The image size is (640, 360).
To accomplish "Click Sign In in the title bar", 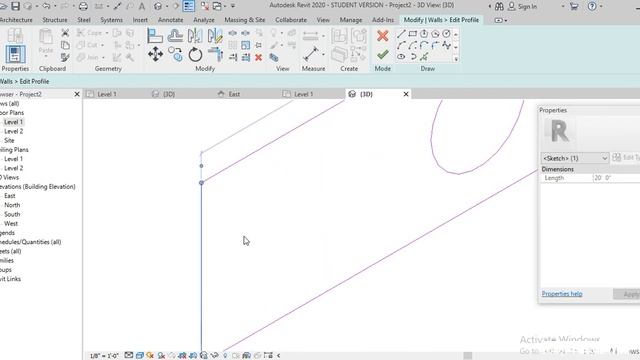I will pos(527,7).
